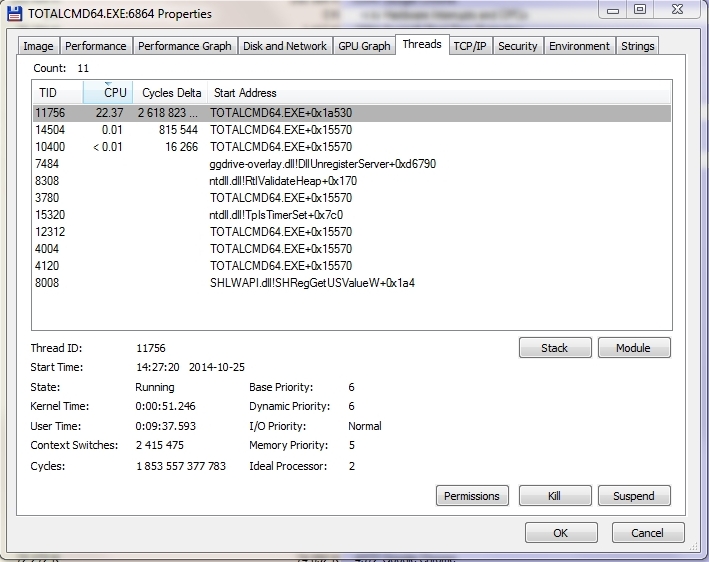Click the start time 14:27:20 value
Screen dimensions: 709x562
point(158,367)
